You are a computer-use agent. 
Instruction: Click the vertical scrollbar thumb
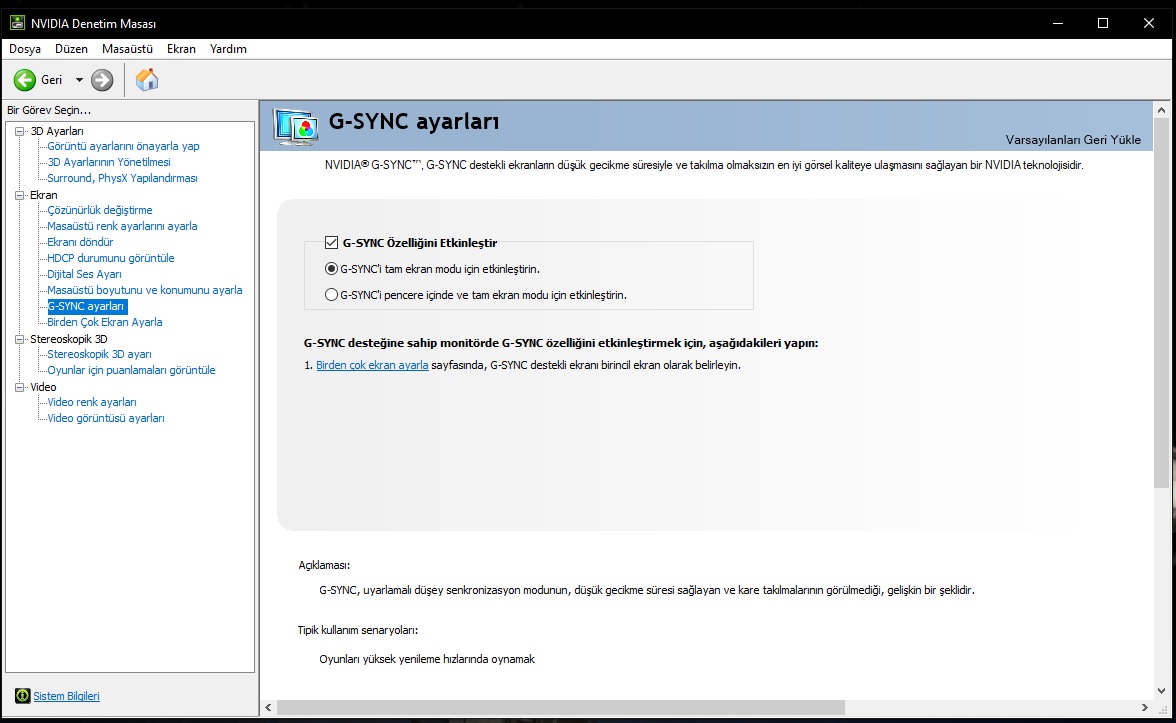pyautogui.click(x=1161, y=304)
